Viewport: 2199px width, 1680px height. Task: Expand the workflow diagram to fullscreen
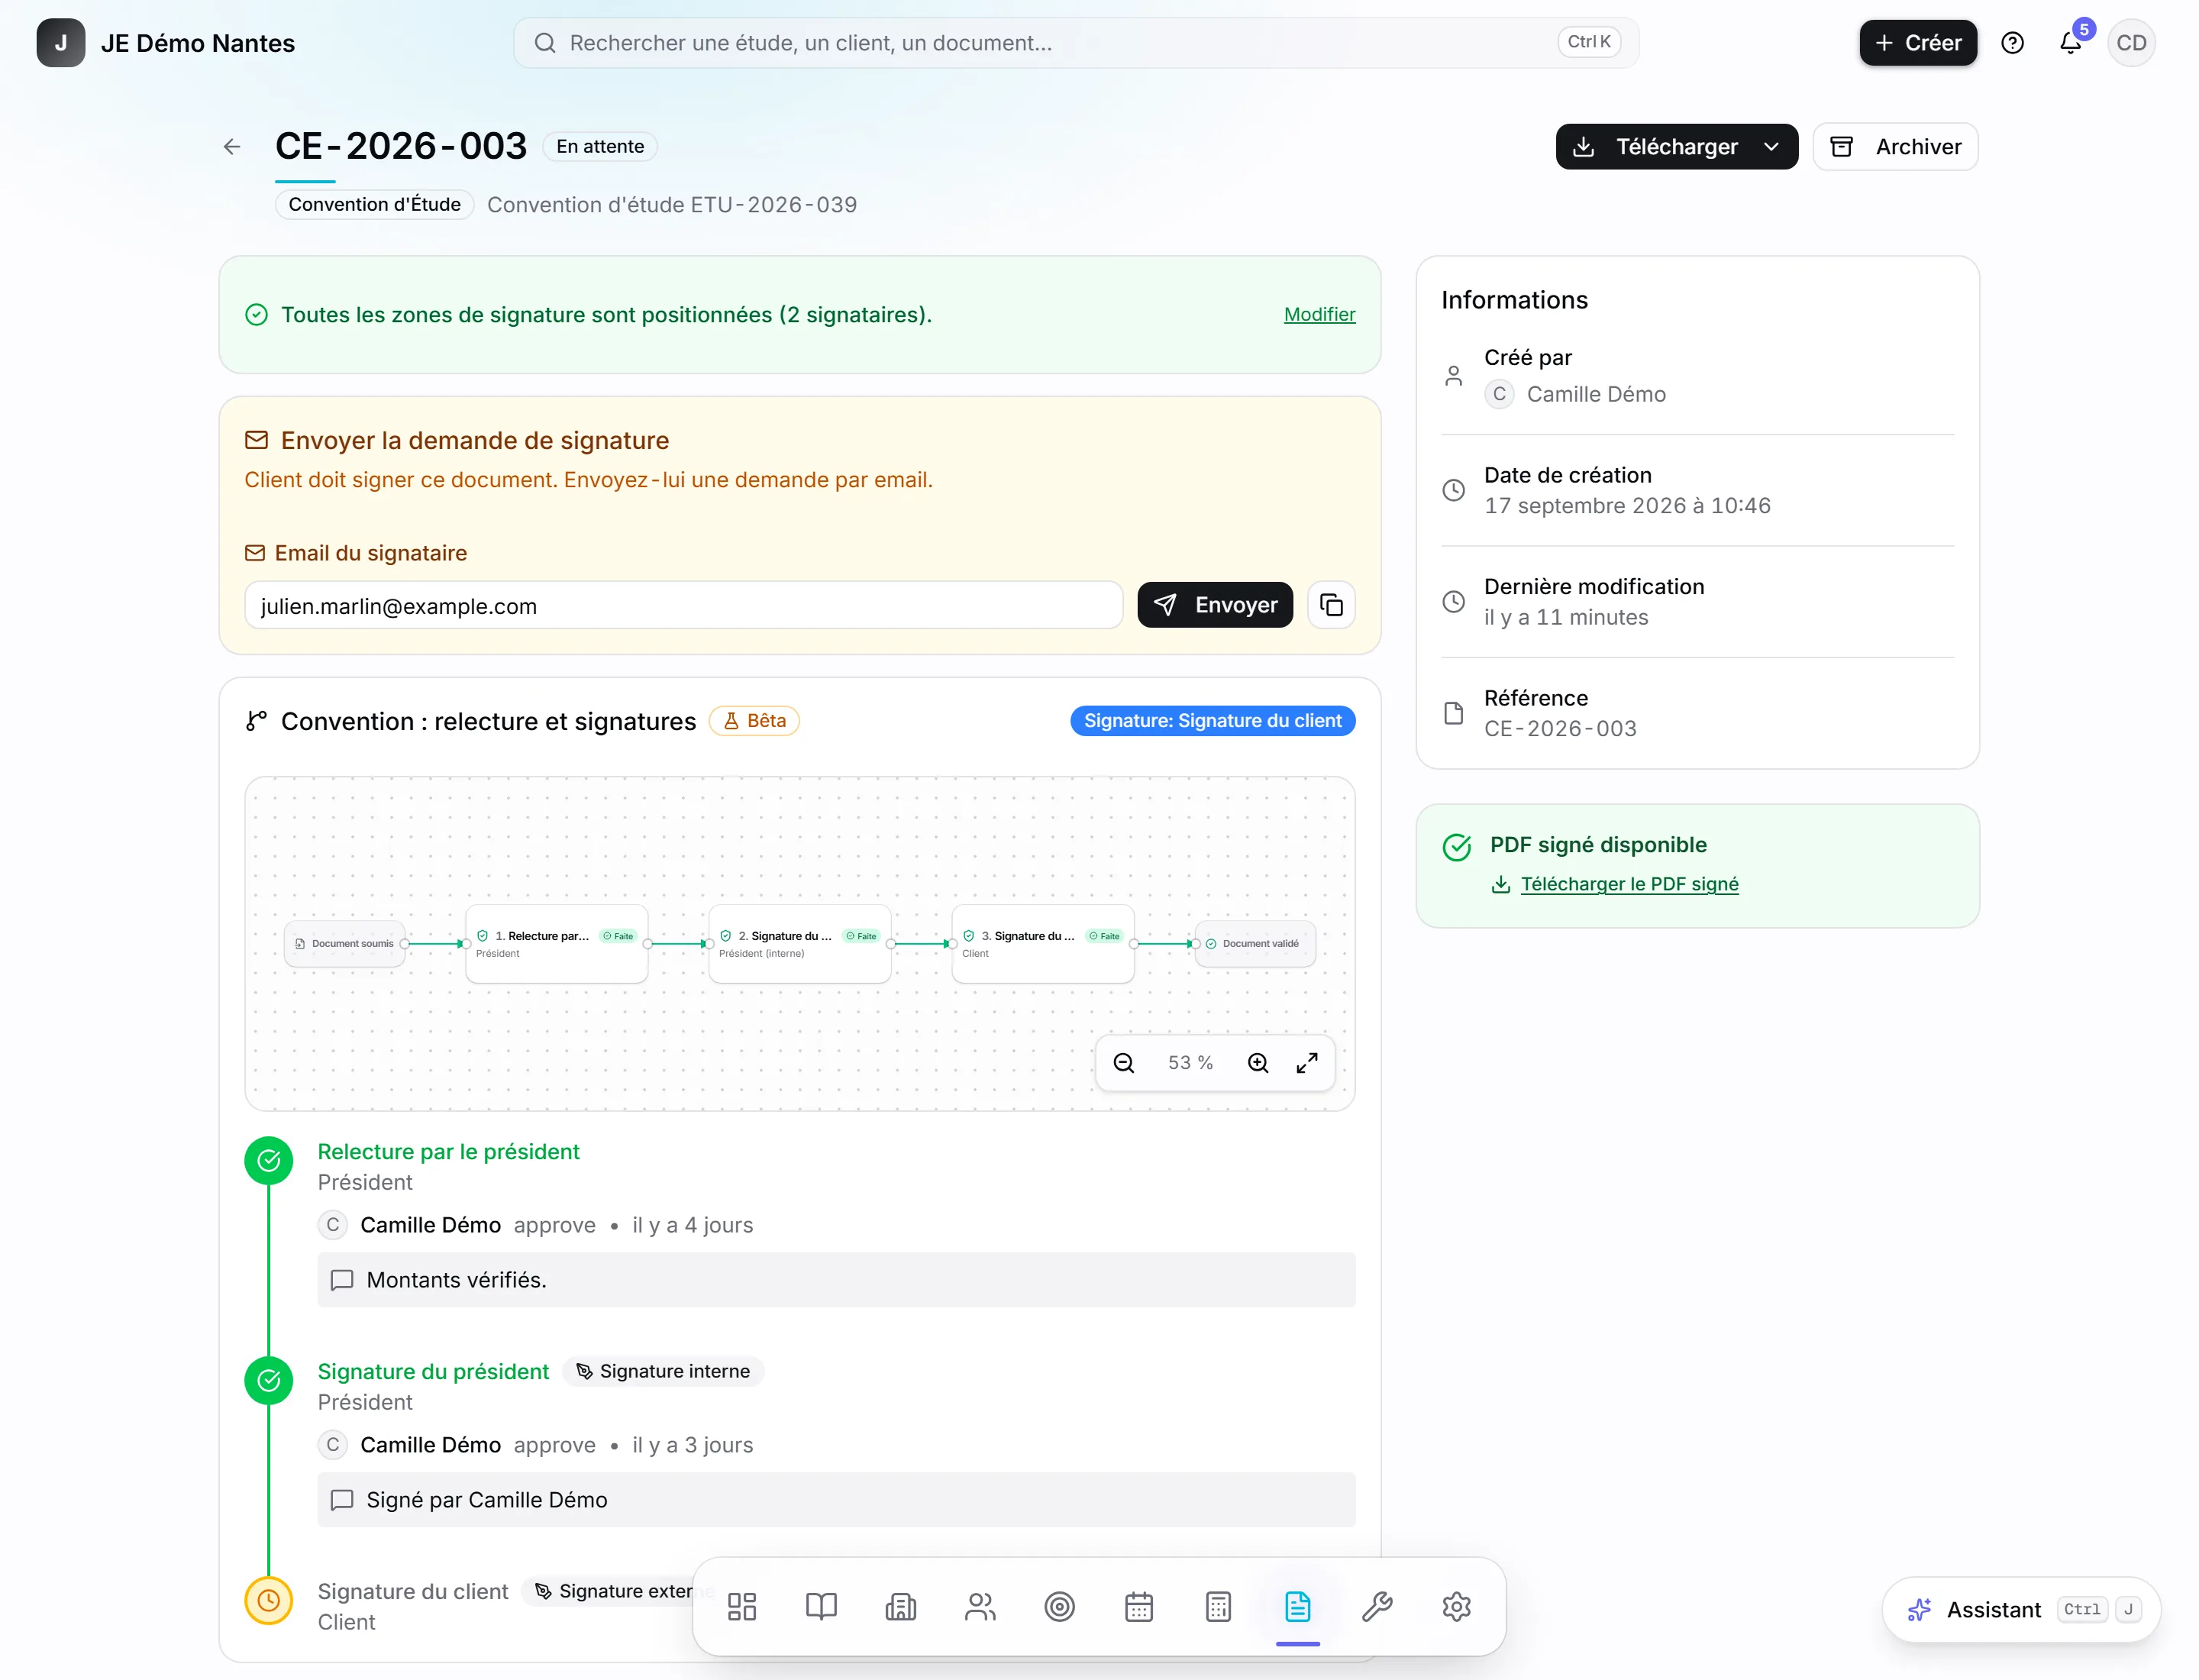(x=1307, y=1063)
